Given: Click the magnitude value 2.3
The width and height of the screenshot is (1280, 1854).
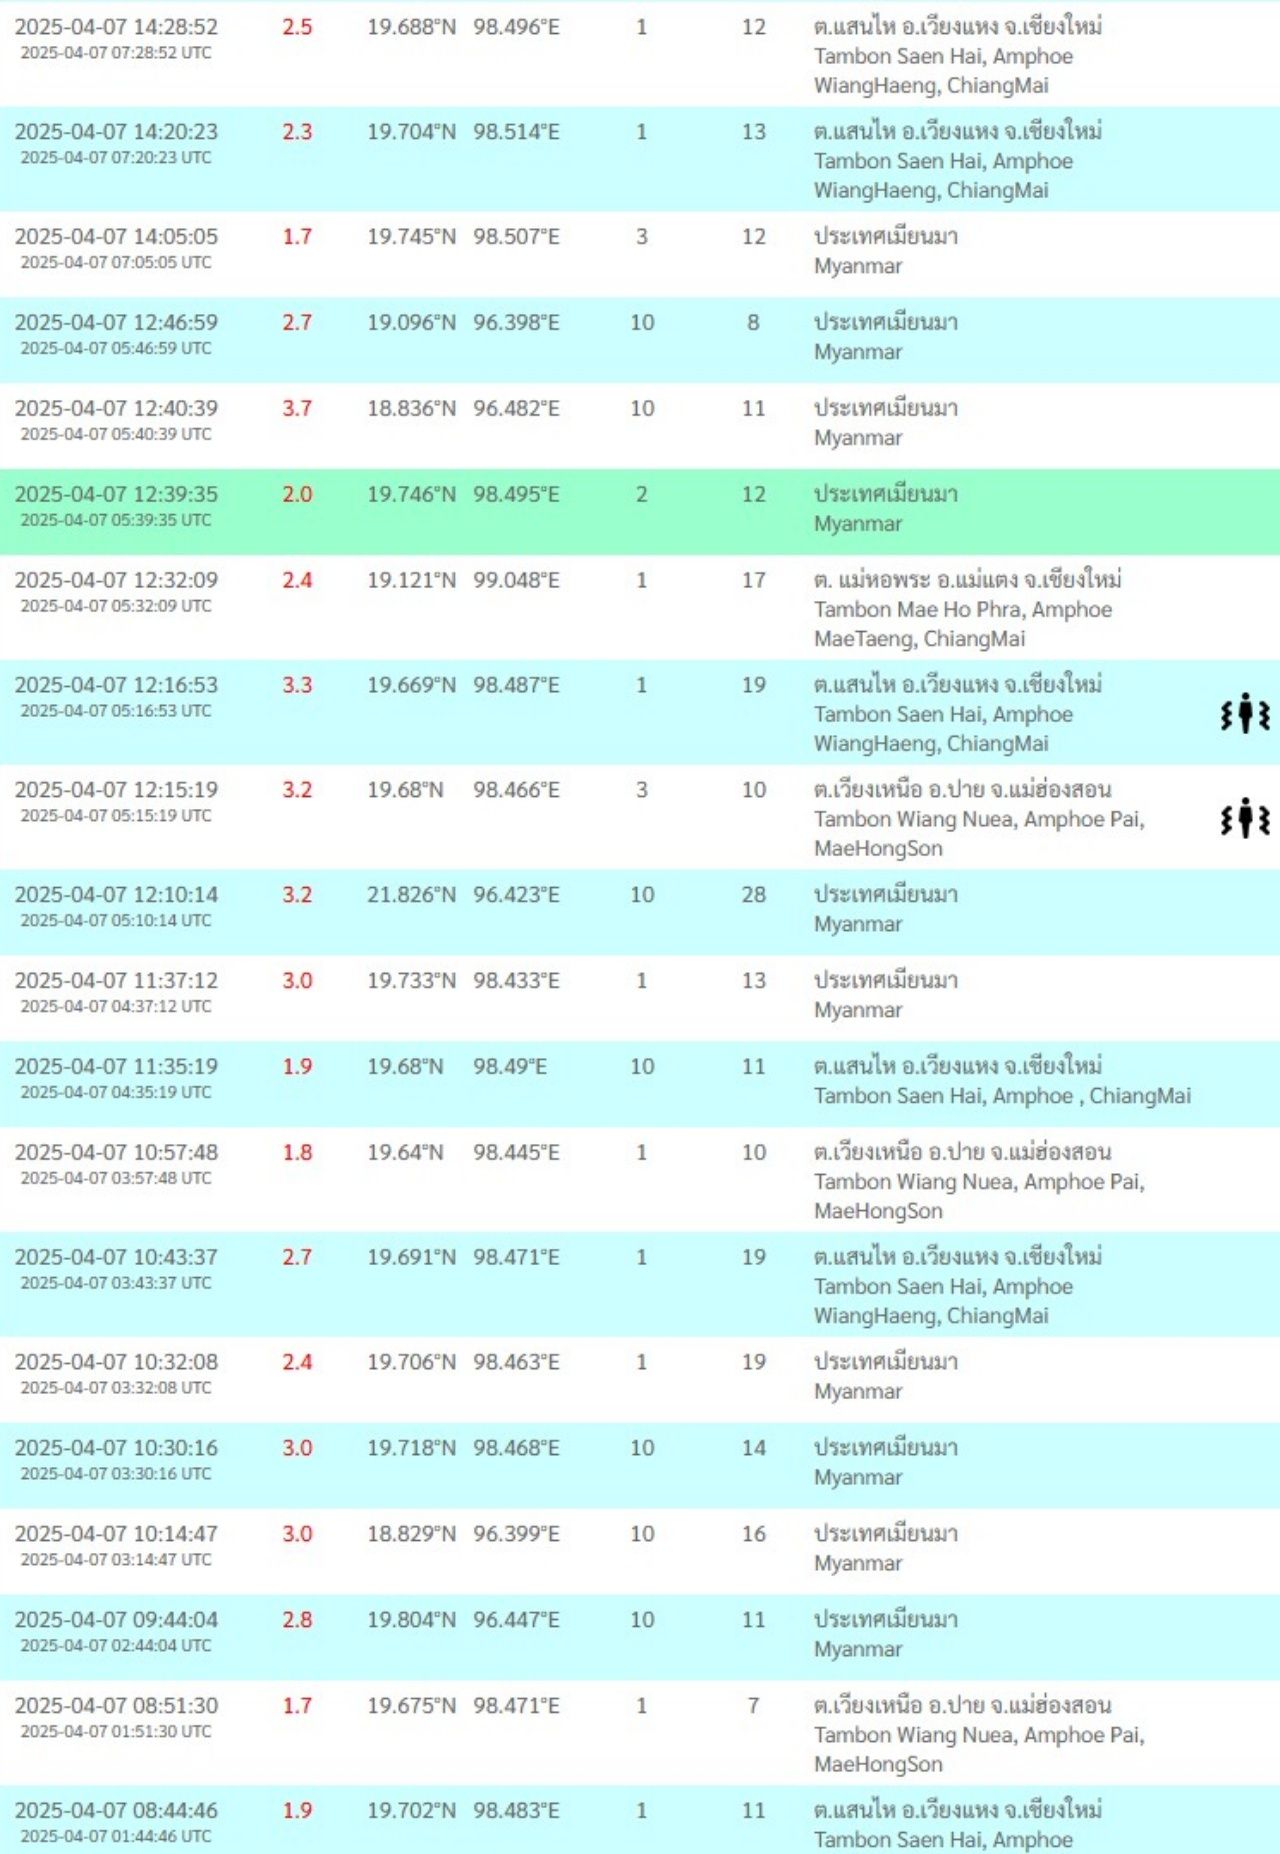Looking at the screenshot, I should (297, 133).
